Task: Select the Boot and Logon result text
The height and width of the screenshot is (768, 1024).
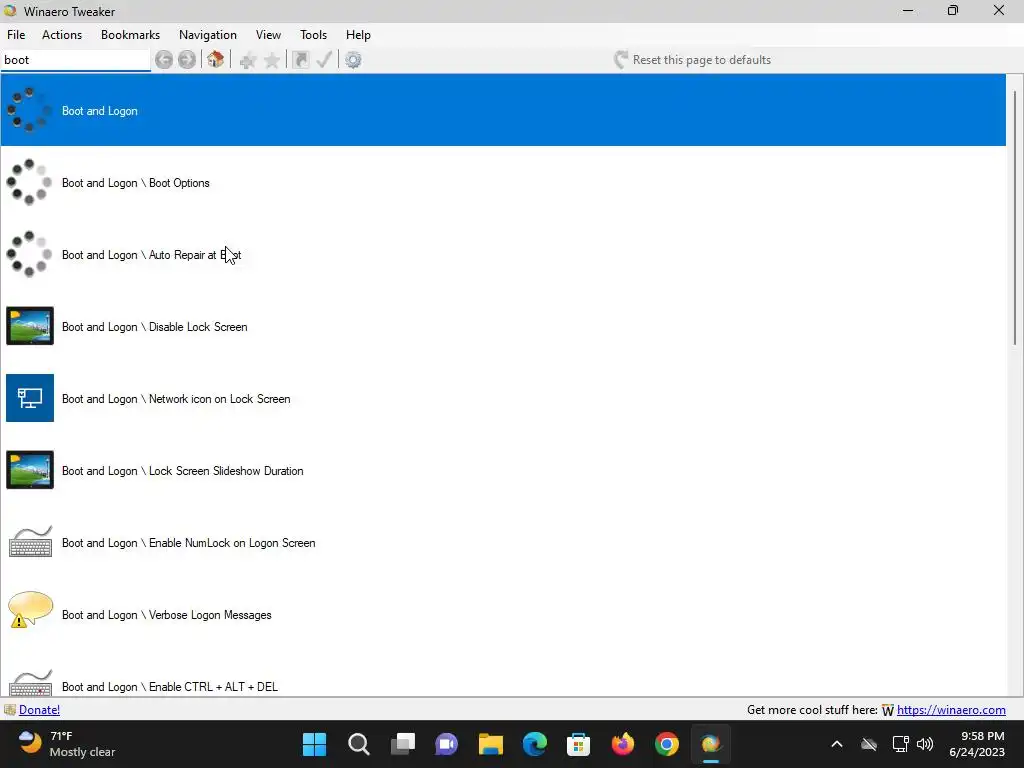Action: click(x=100, y=111)
